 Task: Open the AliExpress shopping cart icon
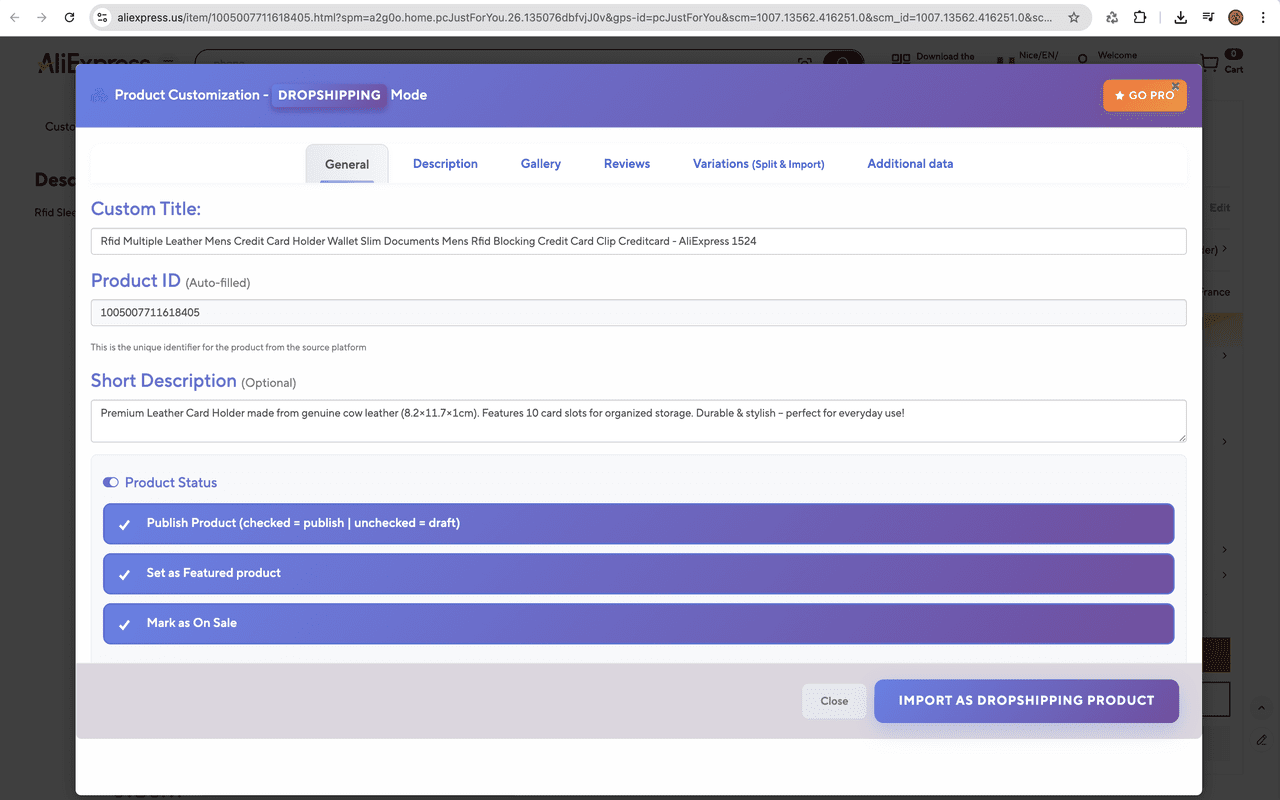pyautogui.click(x=1210, y=62)
